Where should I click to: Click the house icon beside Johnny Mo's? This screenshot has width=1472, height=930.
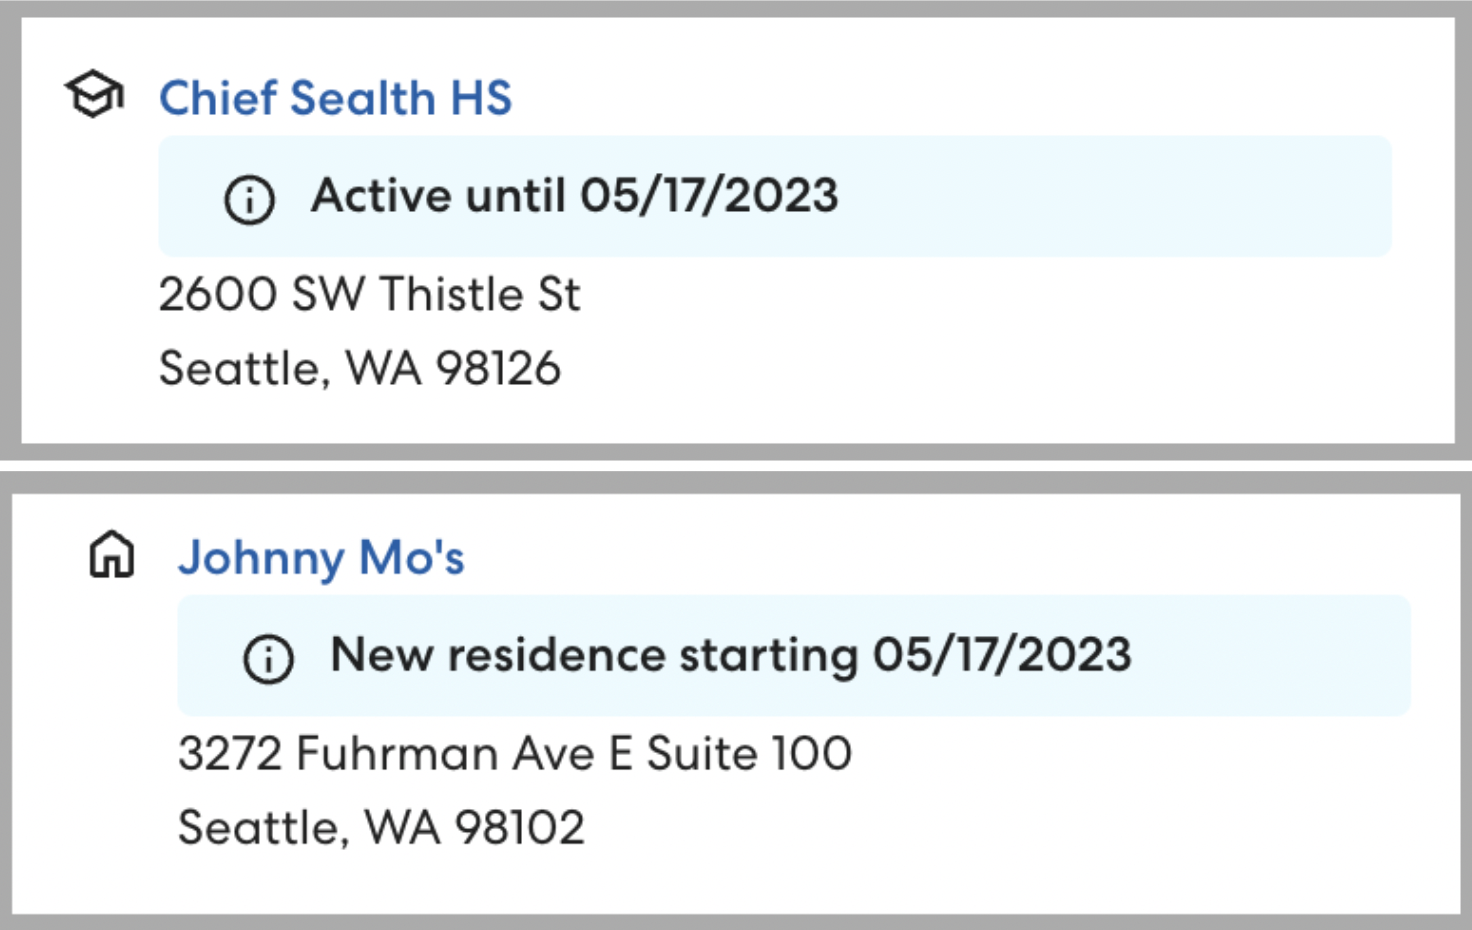(x=112, y=555)
